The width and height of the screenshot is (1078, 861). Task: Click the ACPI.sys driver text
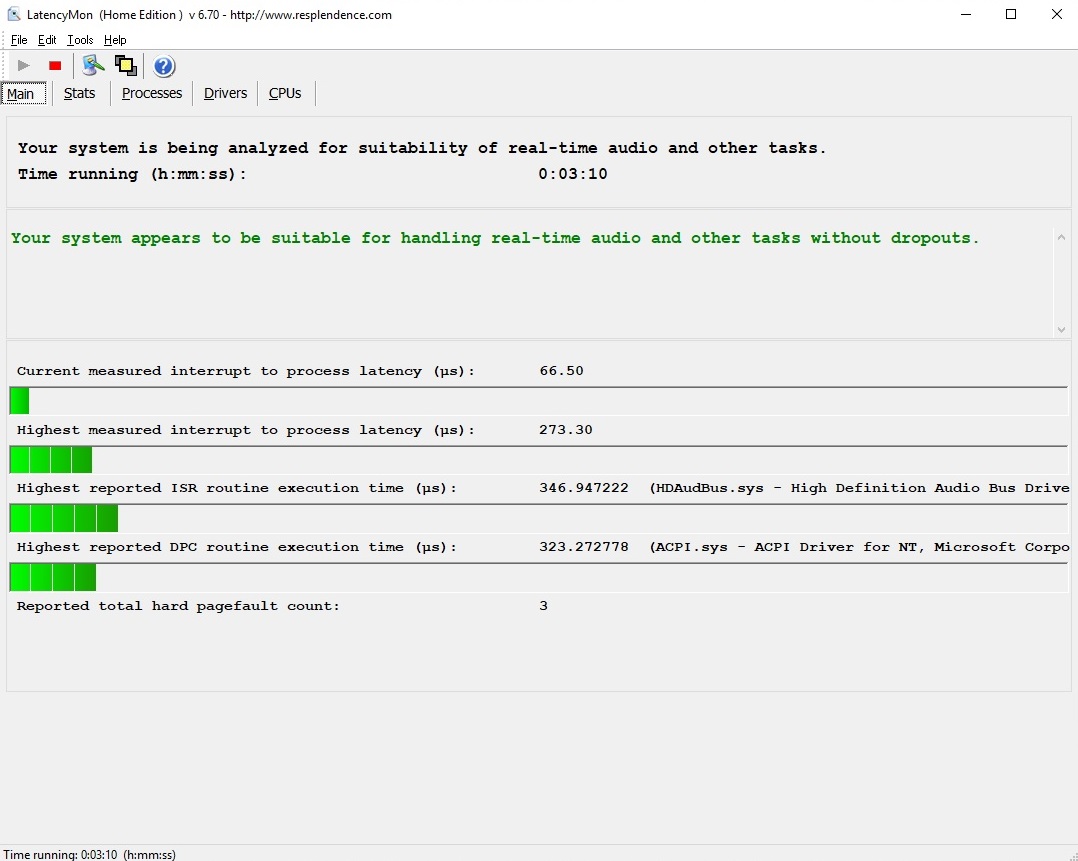coord(859,547)
